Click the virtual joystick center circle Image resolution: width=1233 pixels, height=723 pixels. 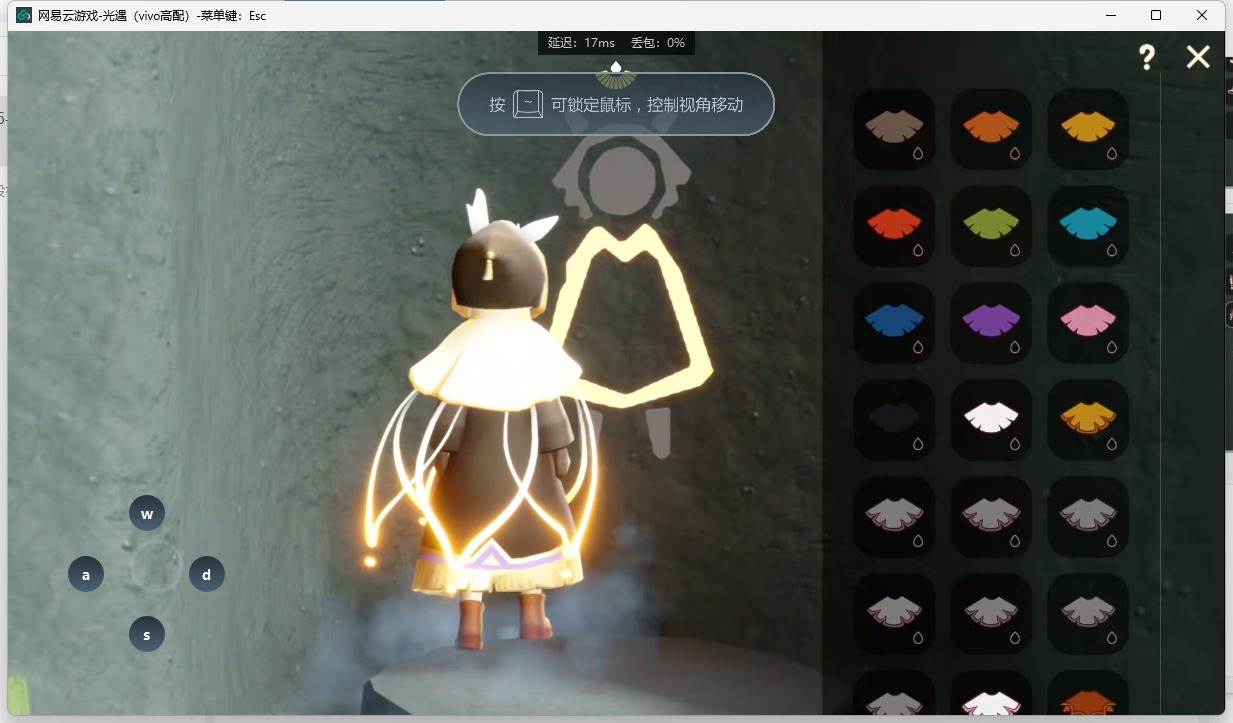[156, 568]
